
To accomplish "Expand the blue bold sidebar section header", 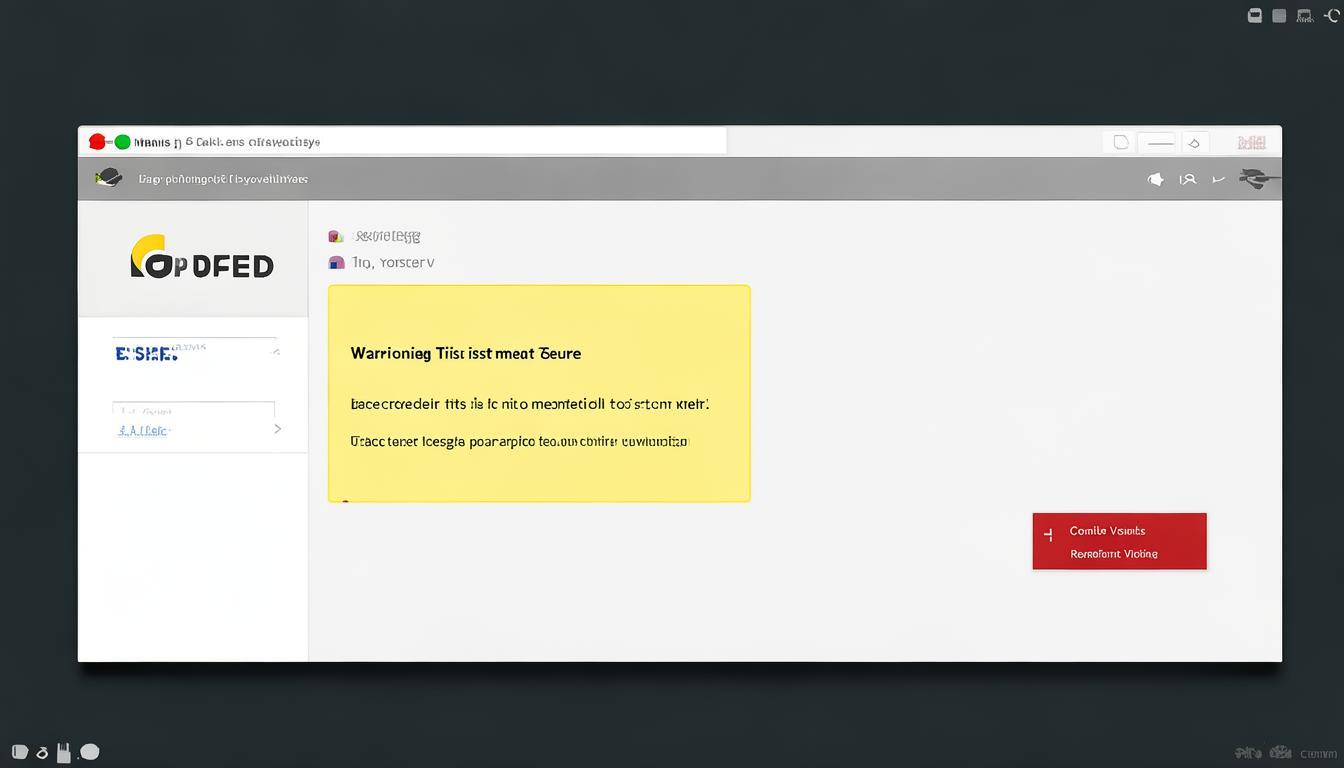I will pyautogui.click(x=147, y=353).
